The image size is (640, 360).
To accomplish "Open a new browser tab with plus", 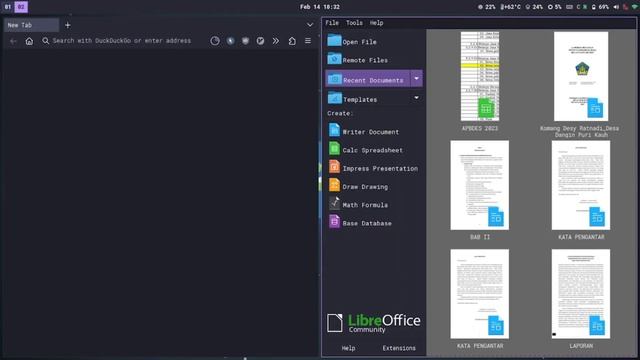I will tap(68, 25).
